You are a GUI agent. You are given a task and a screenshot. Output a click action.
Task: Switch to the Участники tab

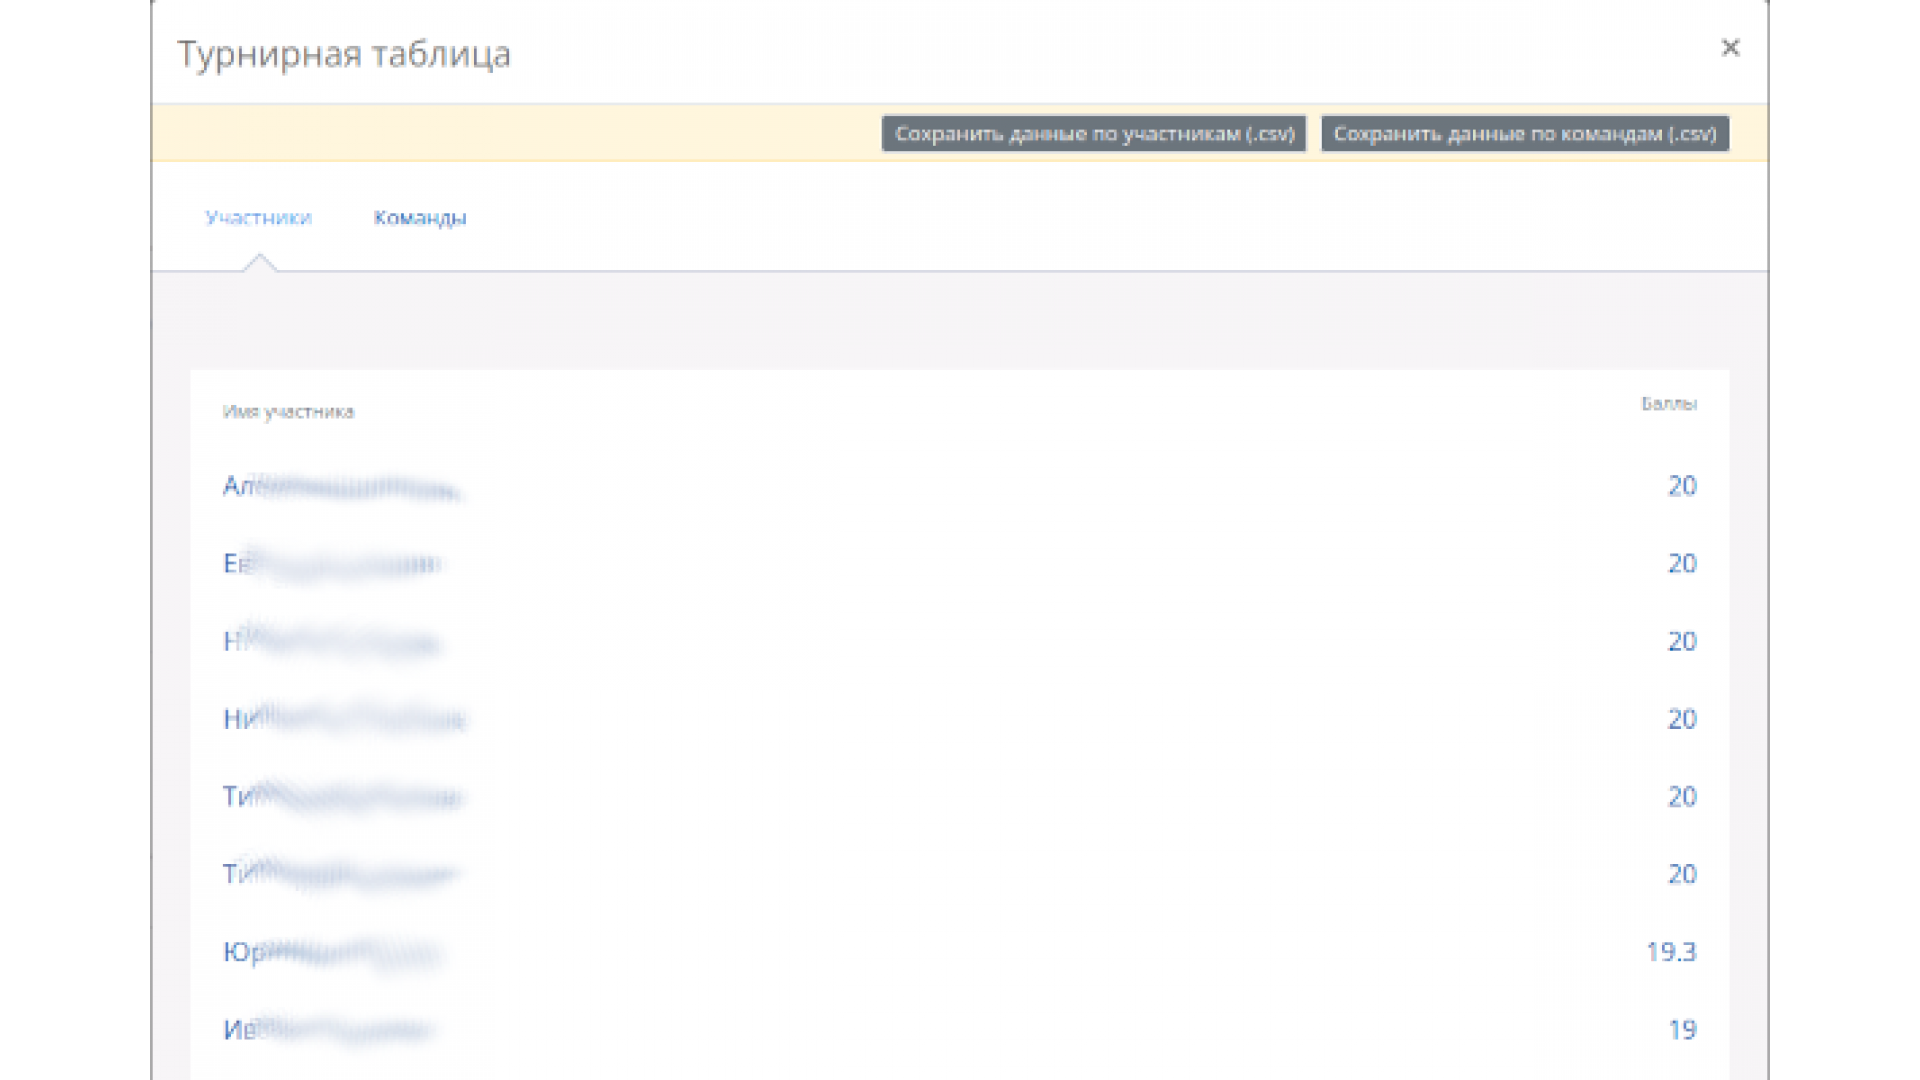pos(258,218)
